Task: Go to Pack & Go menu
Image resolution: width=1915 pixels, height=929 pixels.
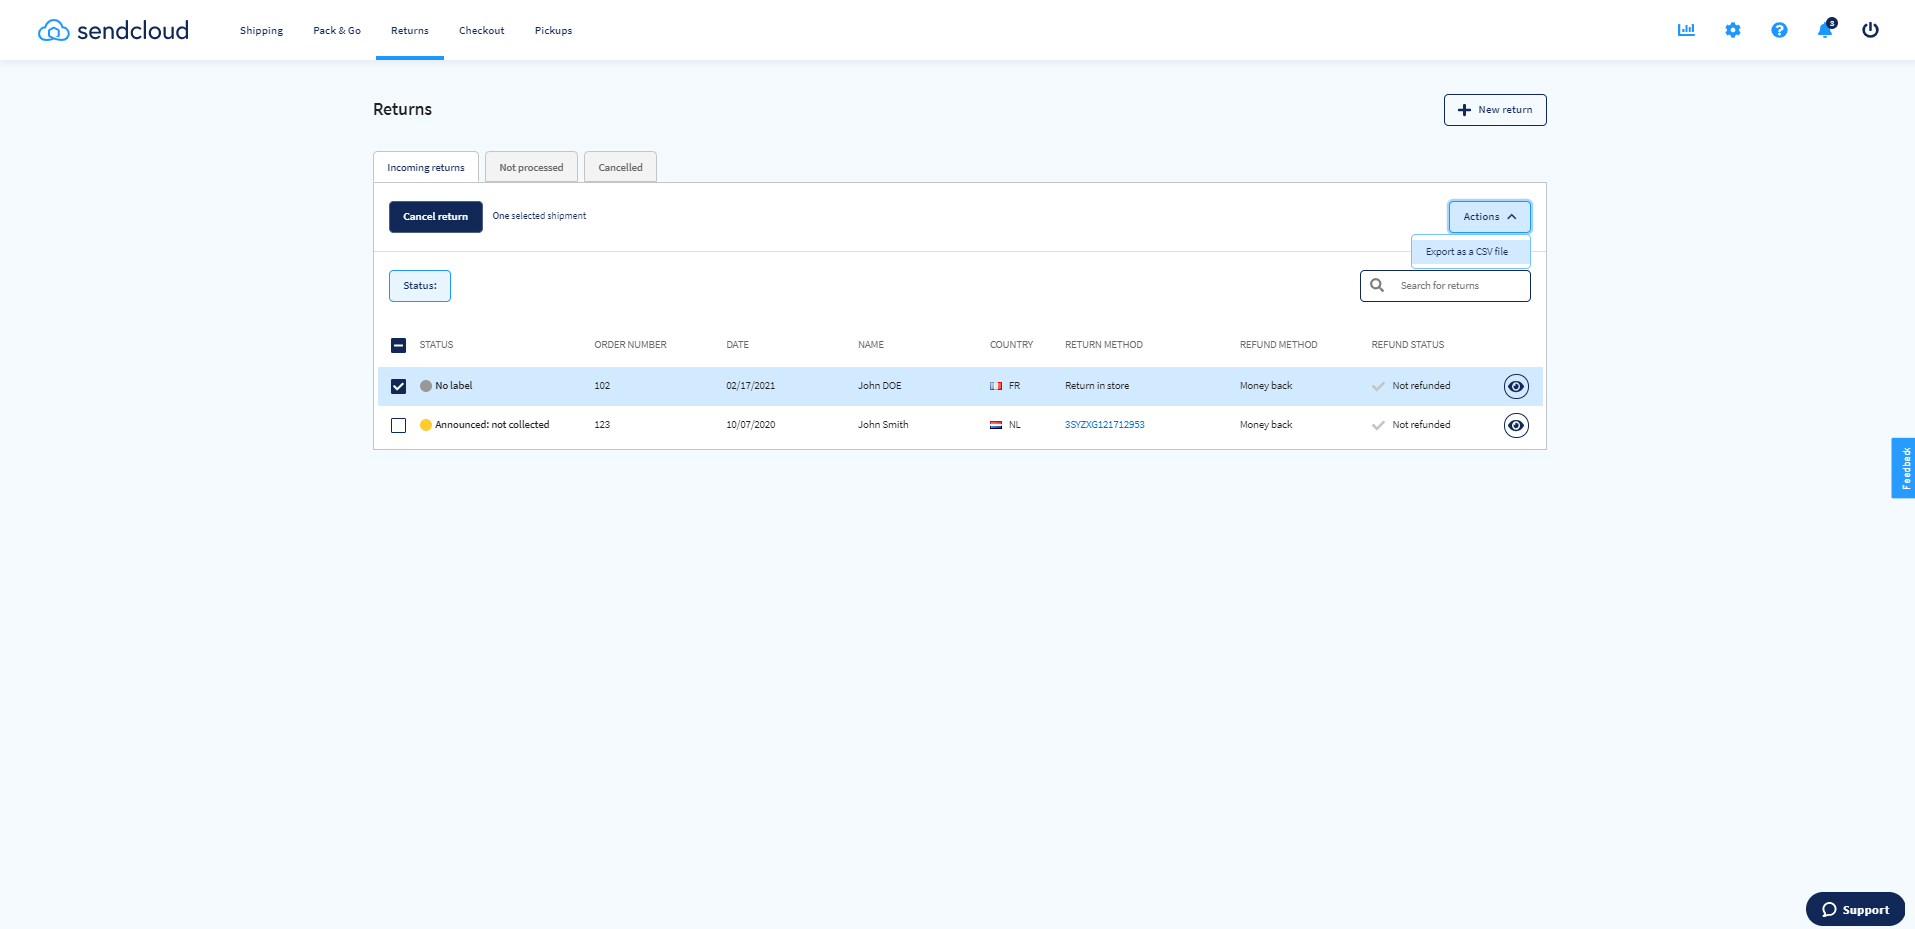Action: [337, 31]
